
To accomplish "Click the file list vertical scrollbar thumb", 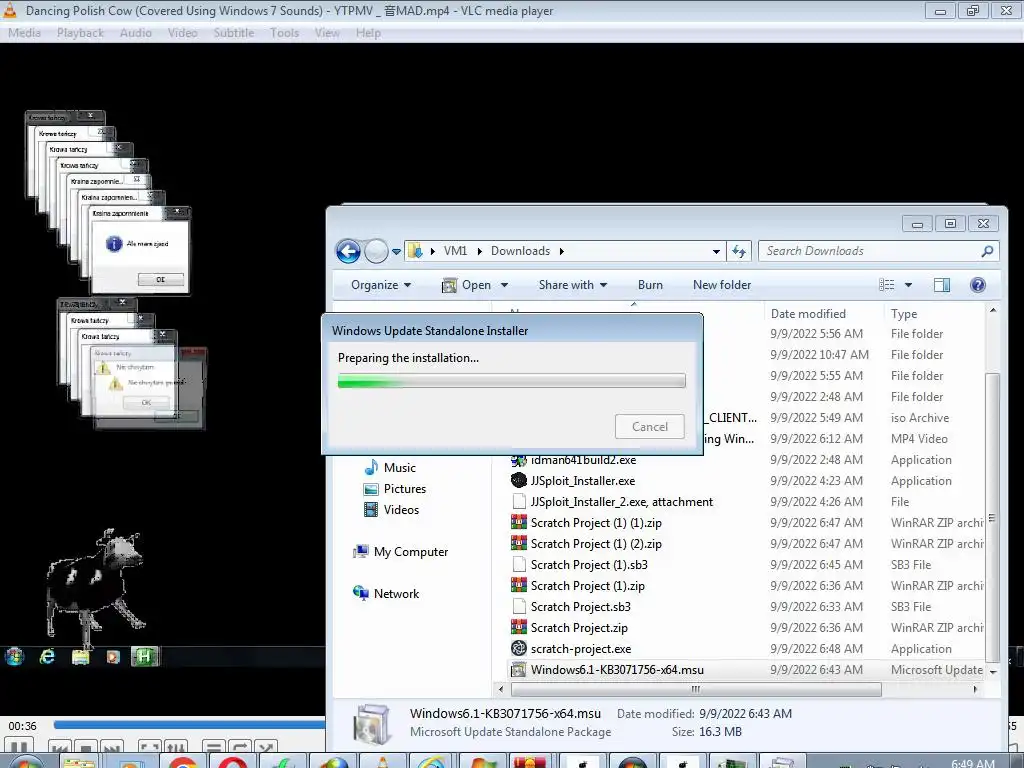I will point(992,517).
